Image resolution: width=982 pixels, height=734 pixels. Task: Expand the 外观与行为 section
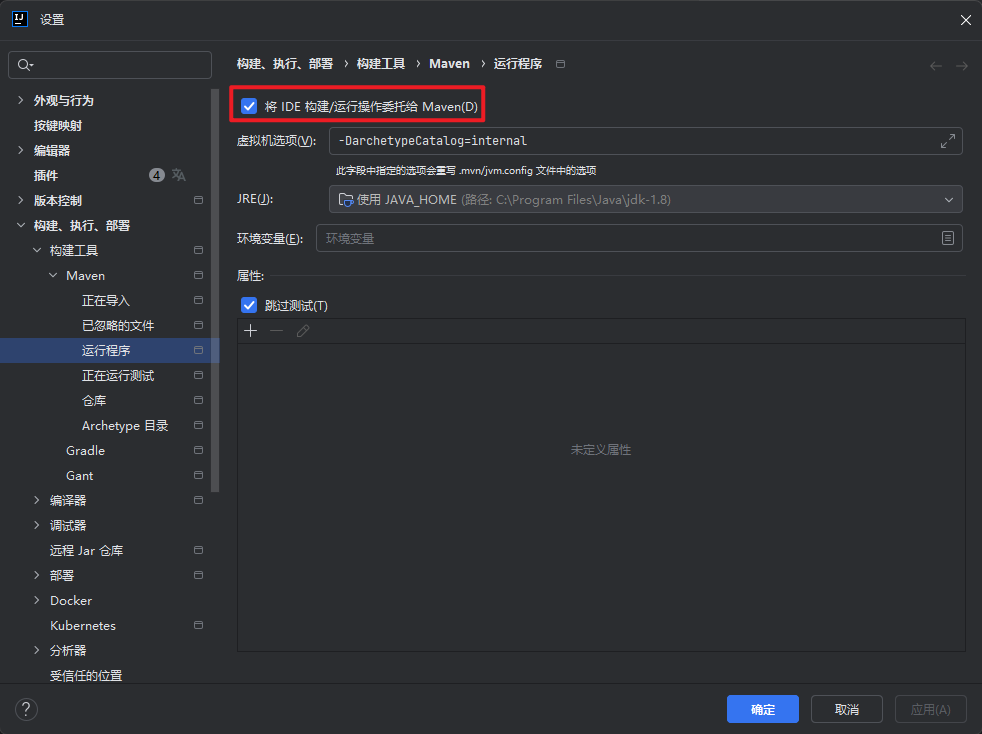[x=21, y=100]
